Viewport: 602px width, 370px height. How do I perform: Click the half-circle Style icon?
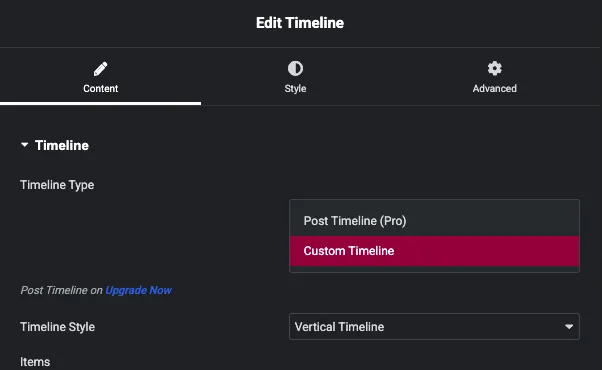pyautogui.click(x=295, y=69)
